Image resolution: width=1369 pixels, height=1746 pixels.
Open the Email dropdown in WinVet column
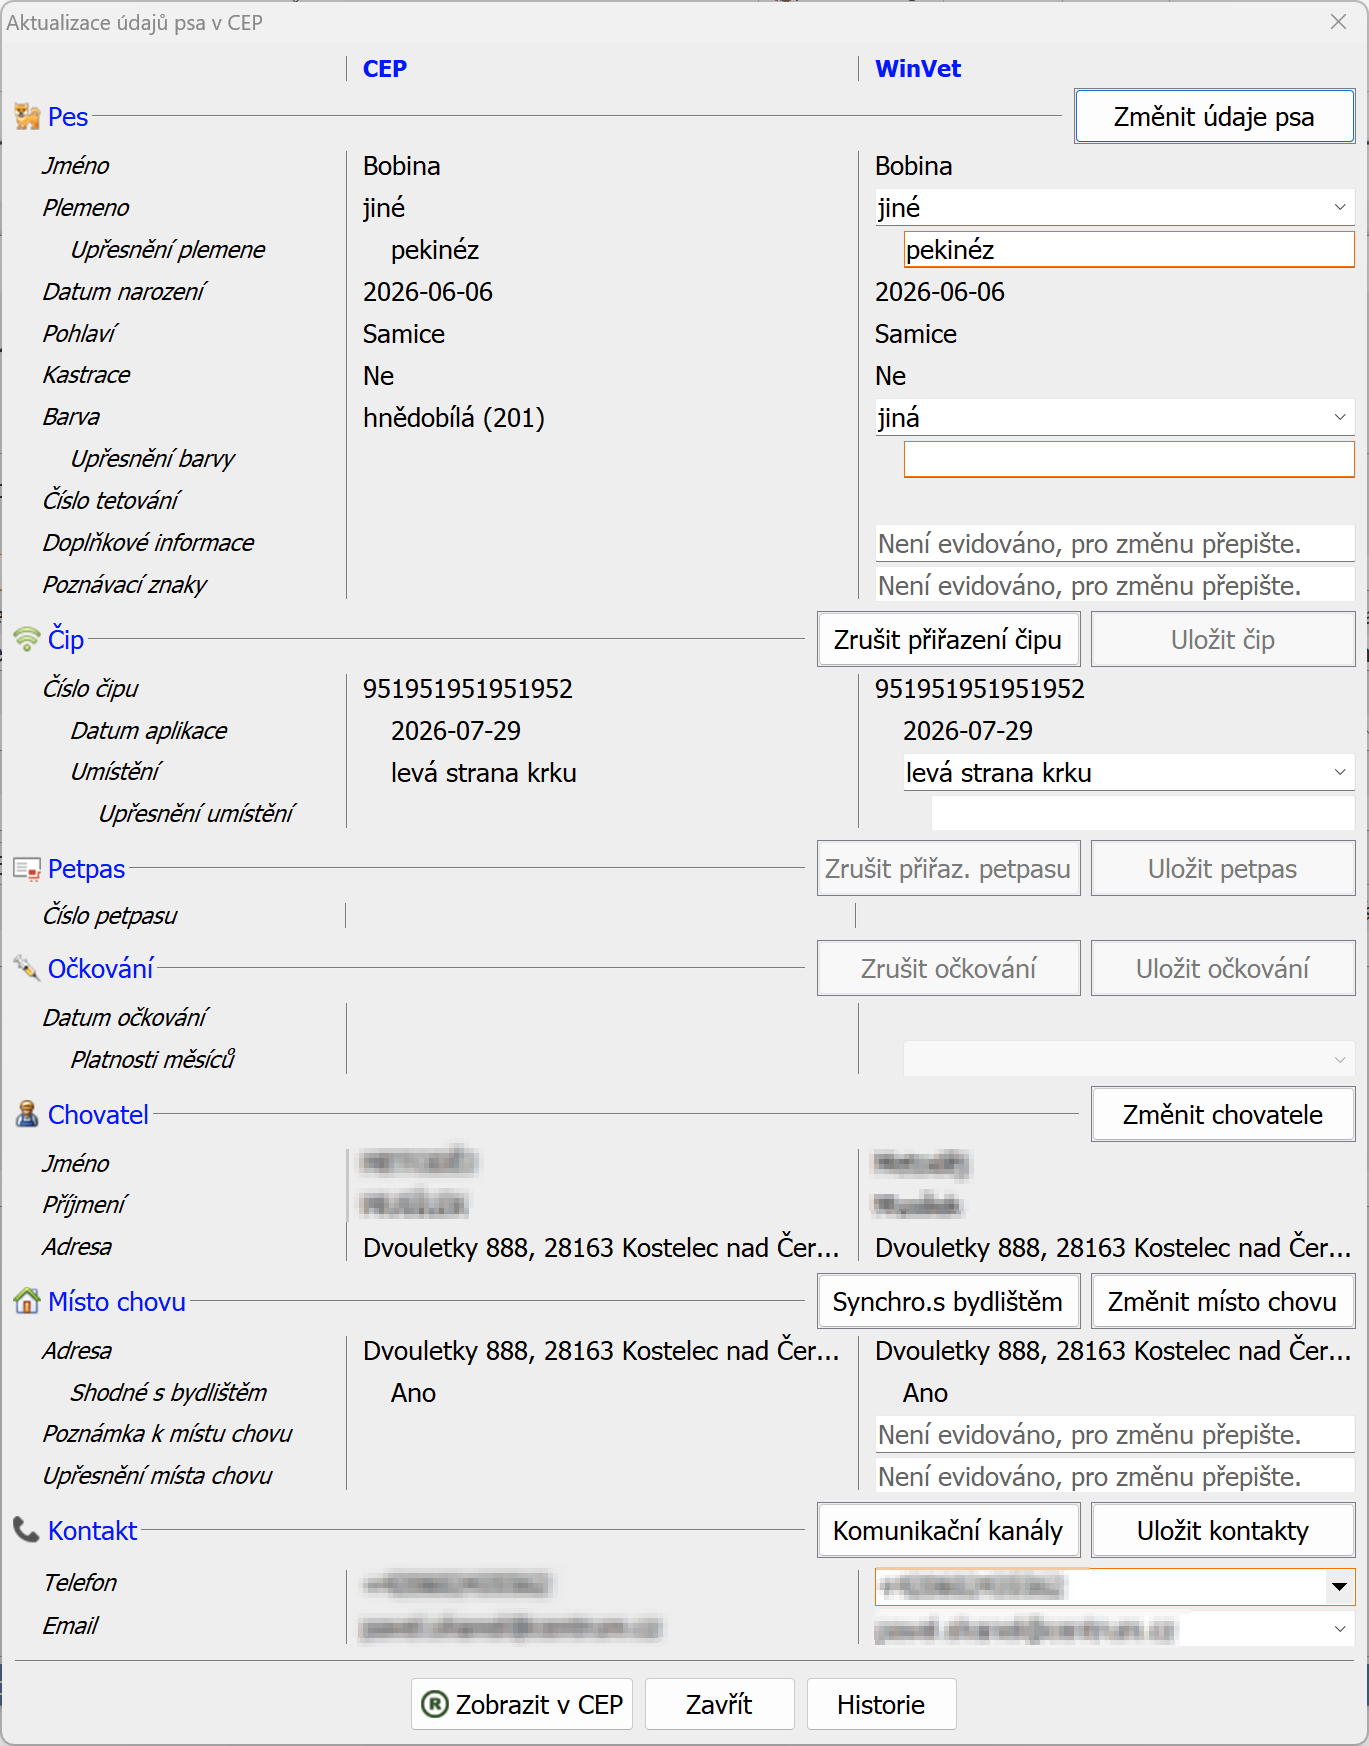pyautogui.click(x=1114, y=1629)
